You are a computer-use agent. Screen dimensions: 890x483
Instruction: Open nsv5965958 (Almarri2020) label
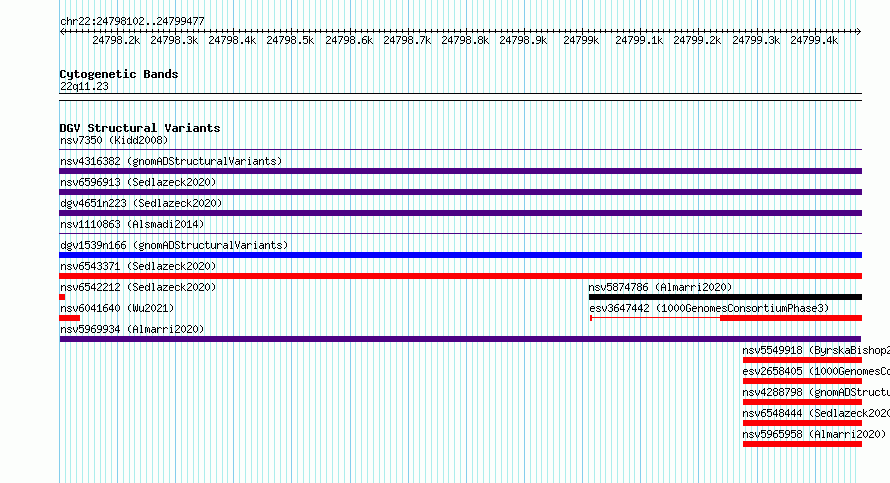click(x=815, y=434)
